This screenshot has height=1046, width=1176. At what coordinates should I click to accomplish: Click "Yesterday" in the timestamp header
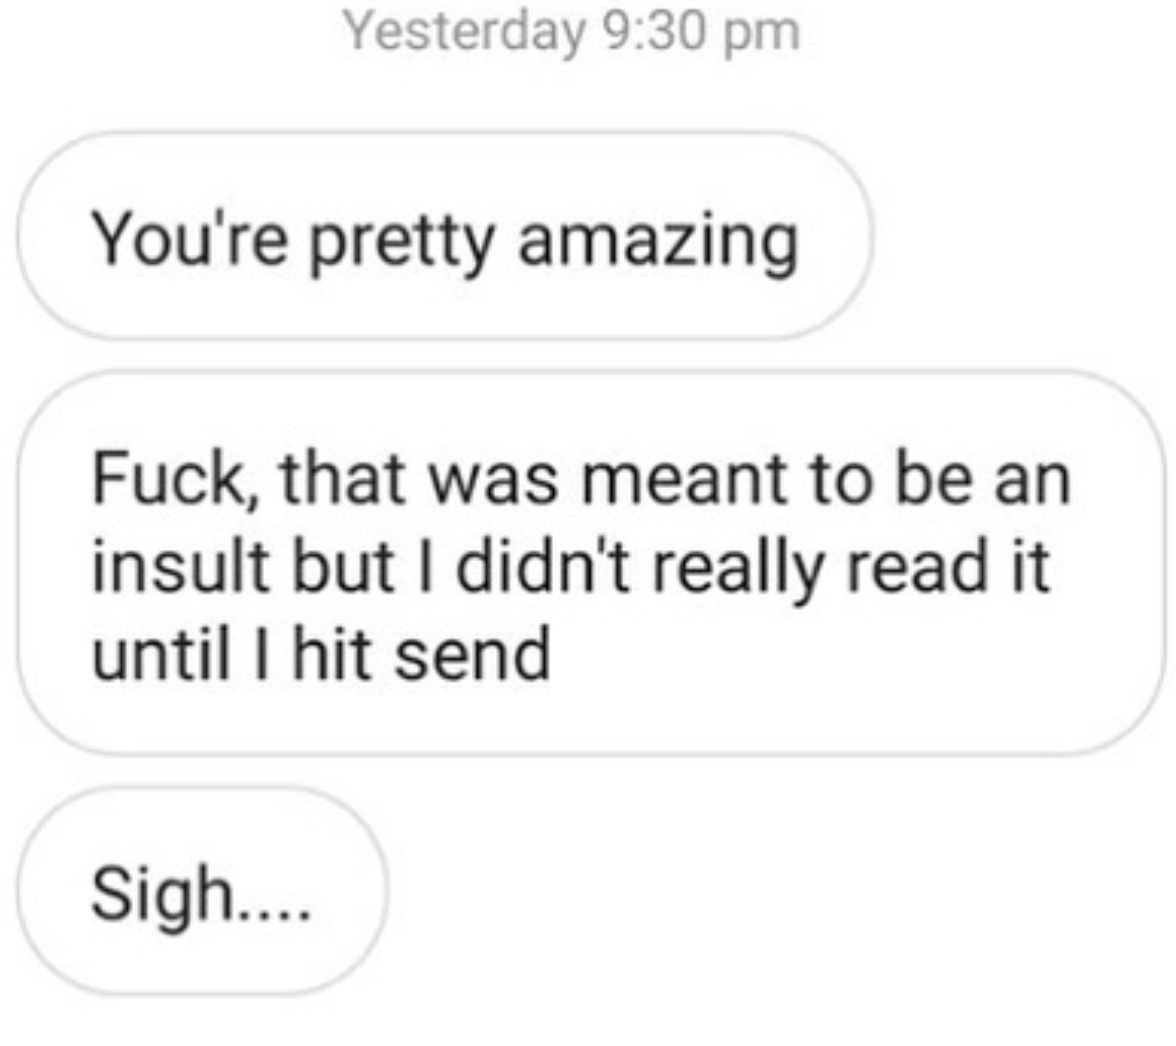click(464, 33)
